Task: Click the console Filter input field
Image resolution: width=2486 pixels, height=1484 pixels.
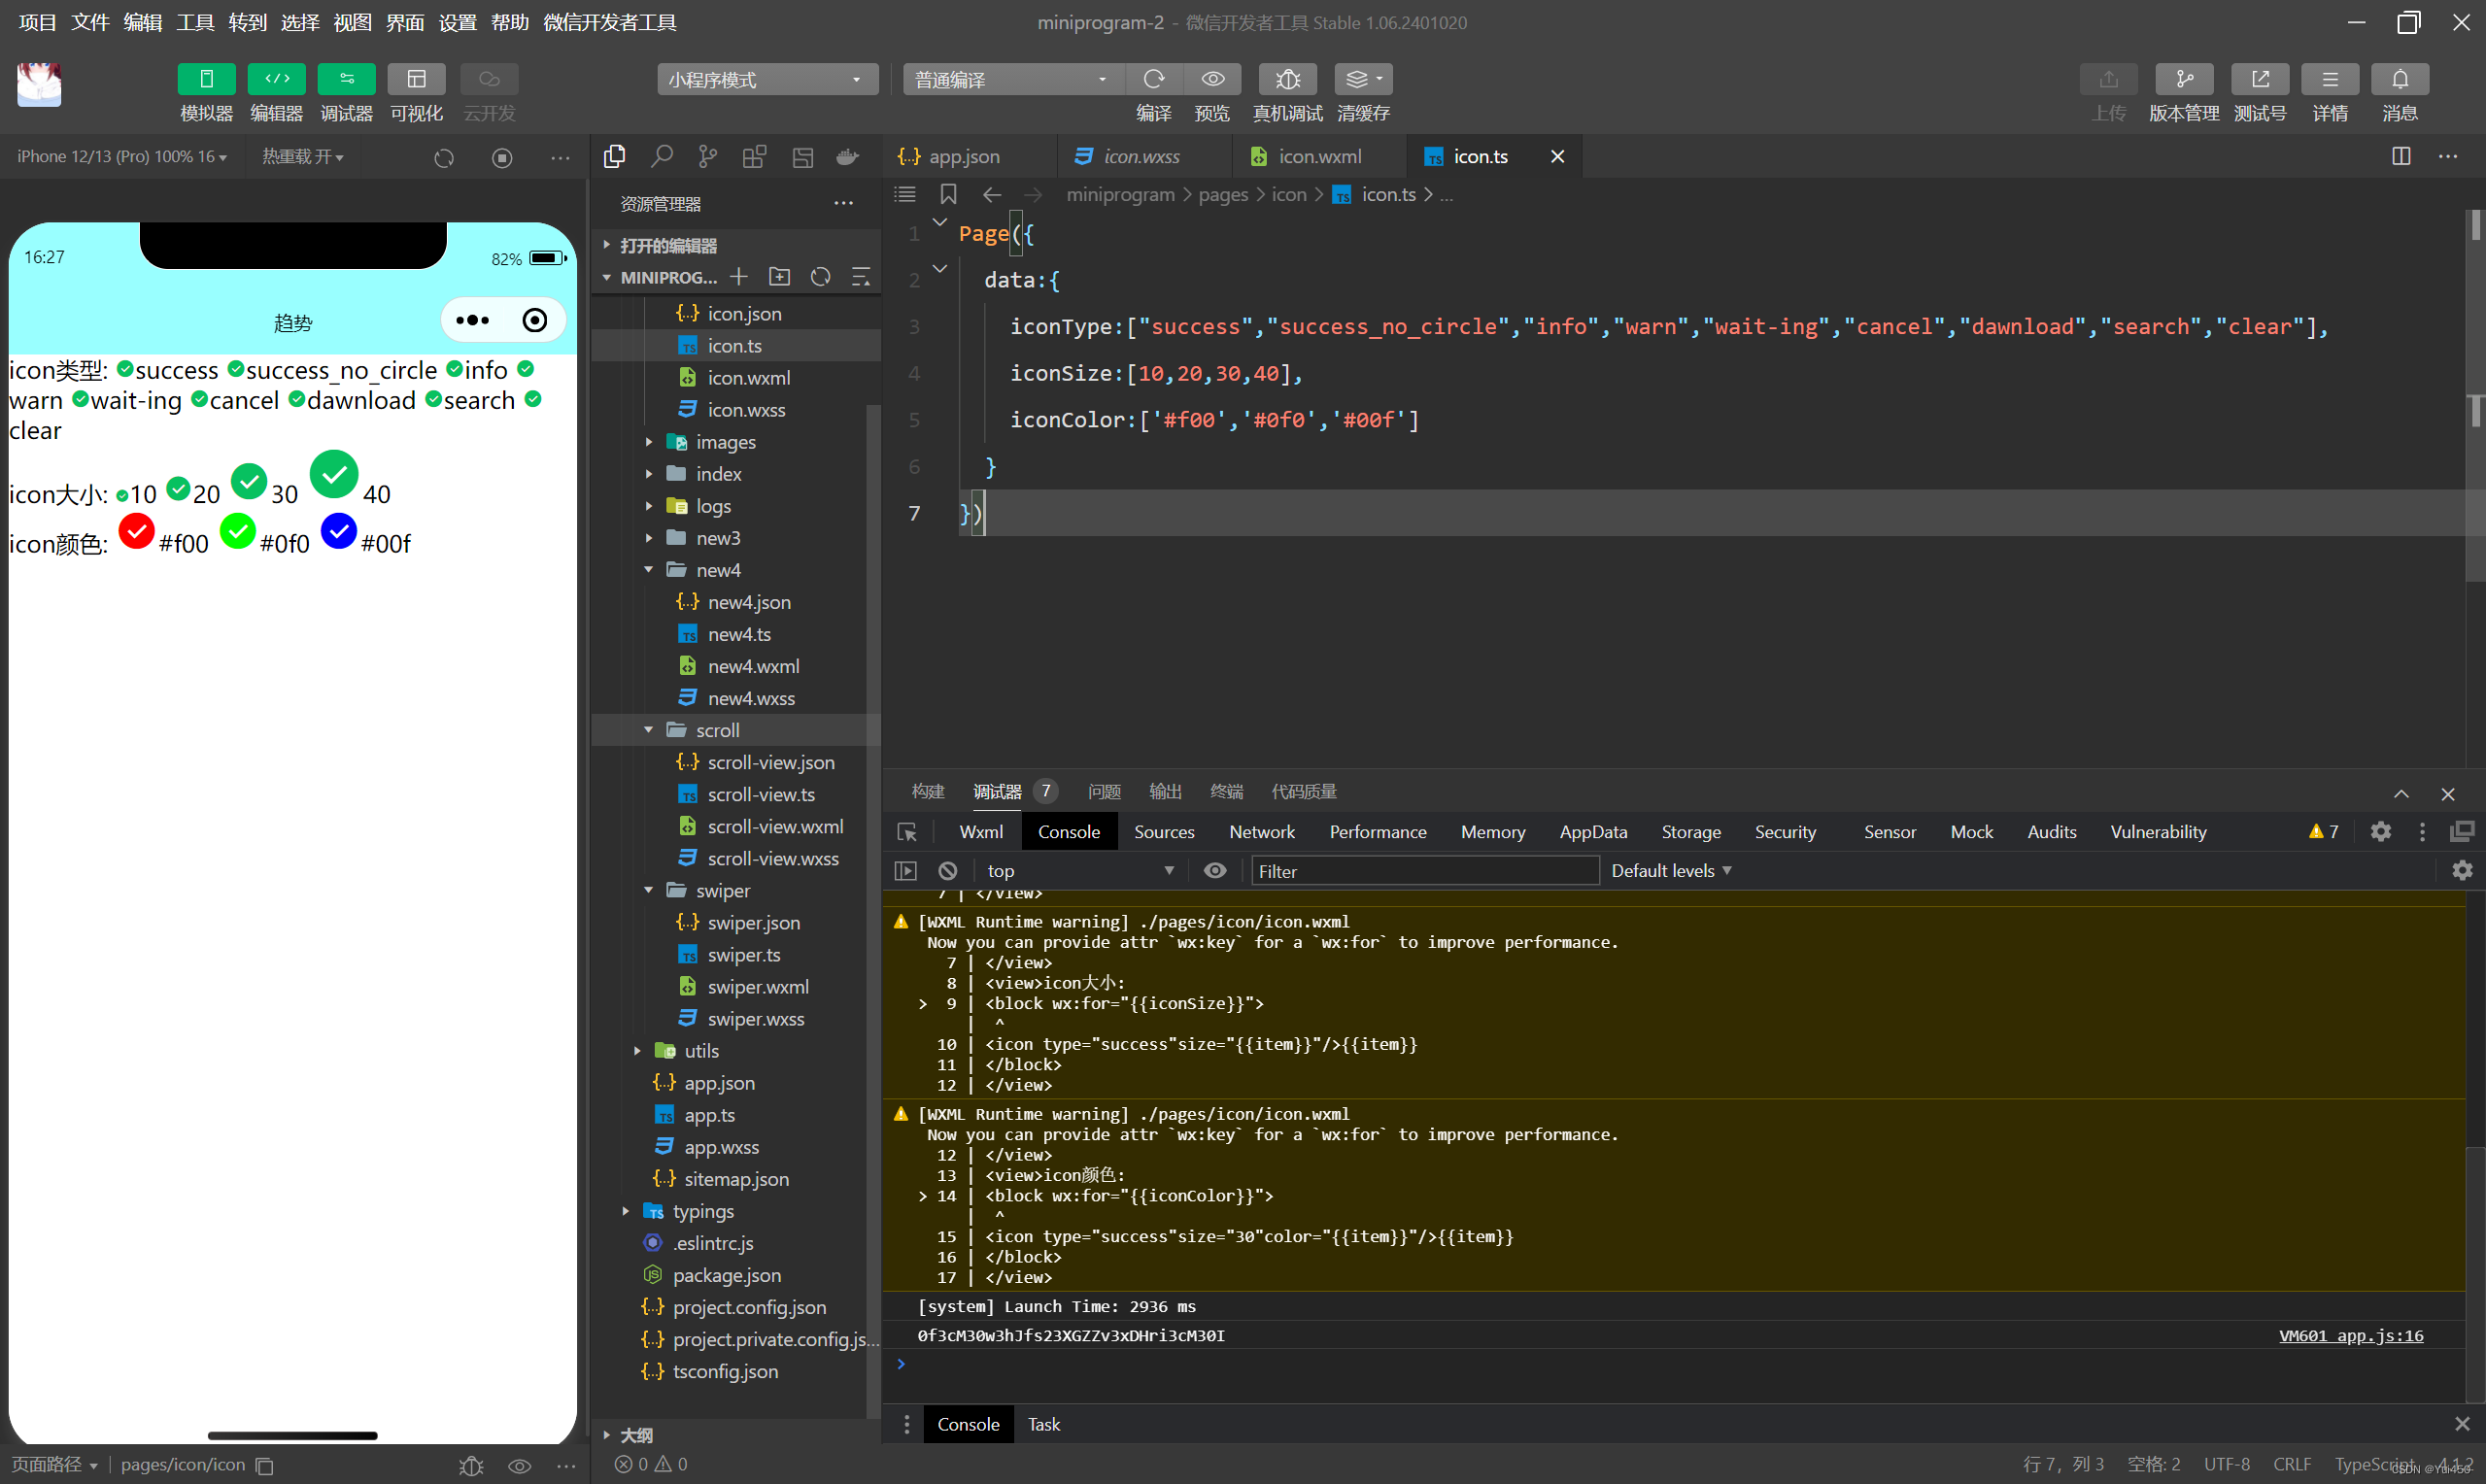Action: point(1424,871)
